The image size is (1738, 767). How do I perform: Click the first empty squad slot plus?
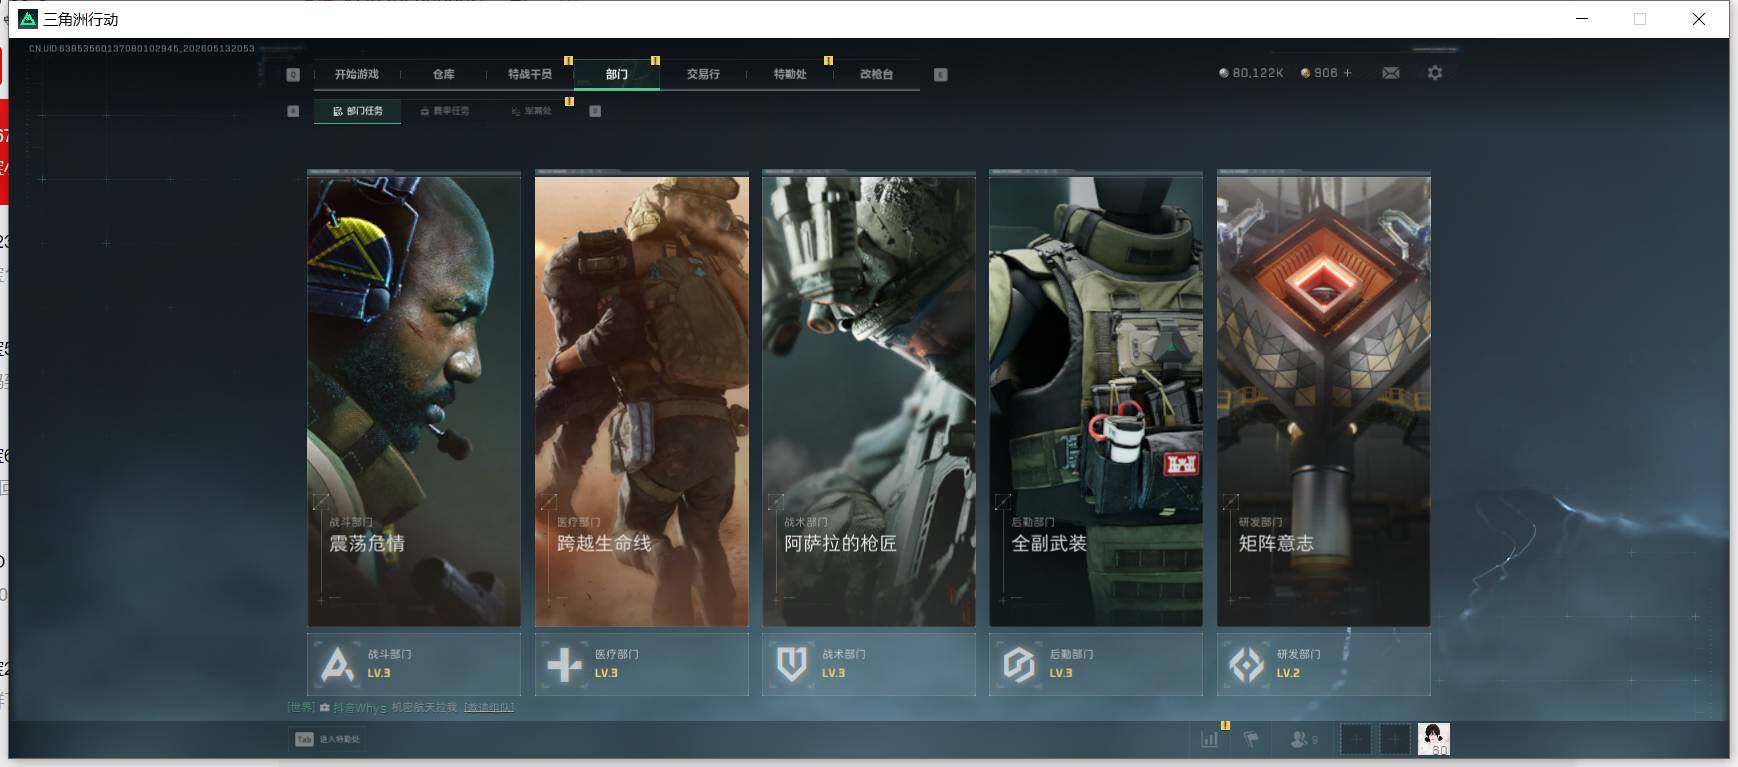[x=1356, y=740]
